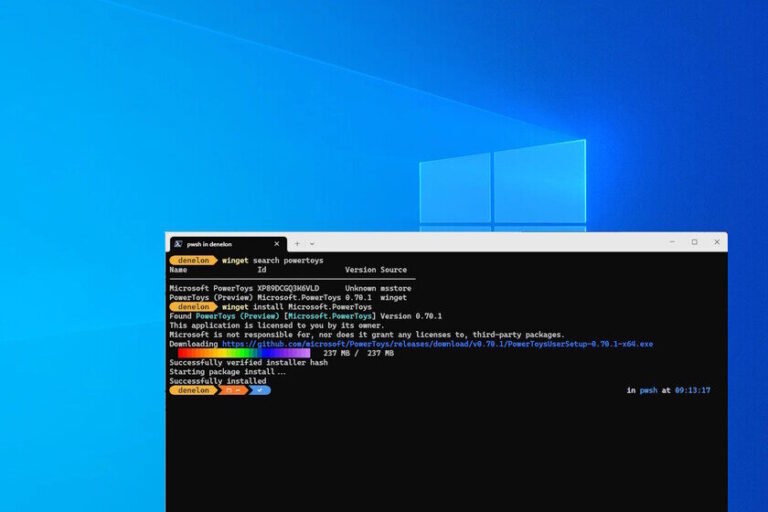Image resolution: width=768 pixels, height=512 pixels.
Task: Click 'Starting package install ...' line
Action: point(227,372)
